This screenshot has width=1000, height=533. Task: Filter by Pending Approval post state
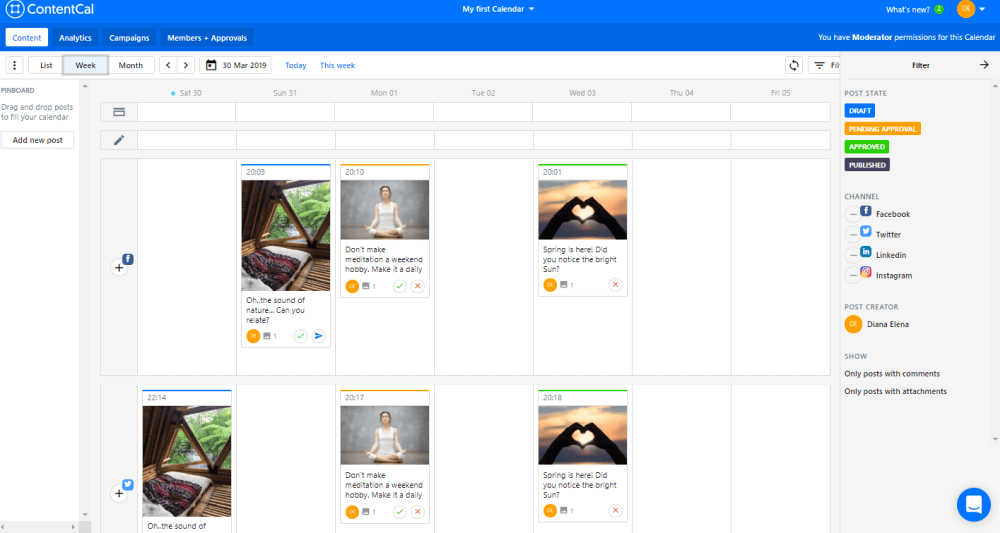(882, 129)
